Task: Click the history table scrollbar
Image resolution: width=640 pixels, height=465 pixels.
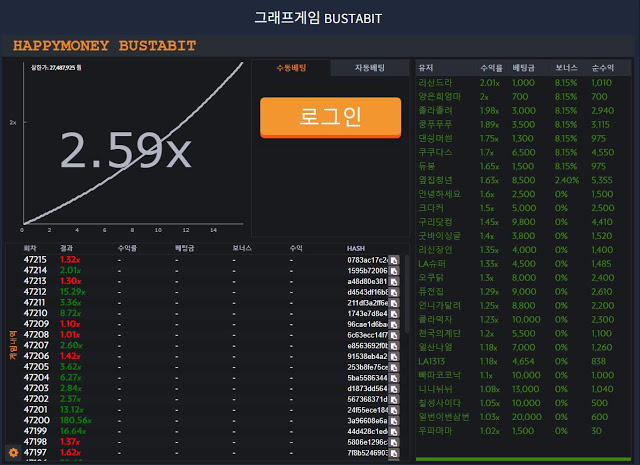Action: [x=407, y=294]
